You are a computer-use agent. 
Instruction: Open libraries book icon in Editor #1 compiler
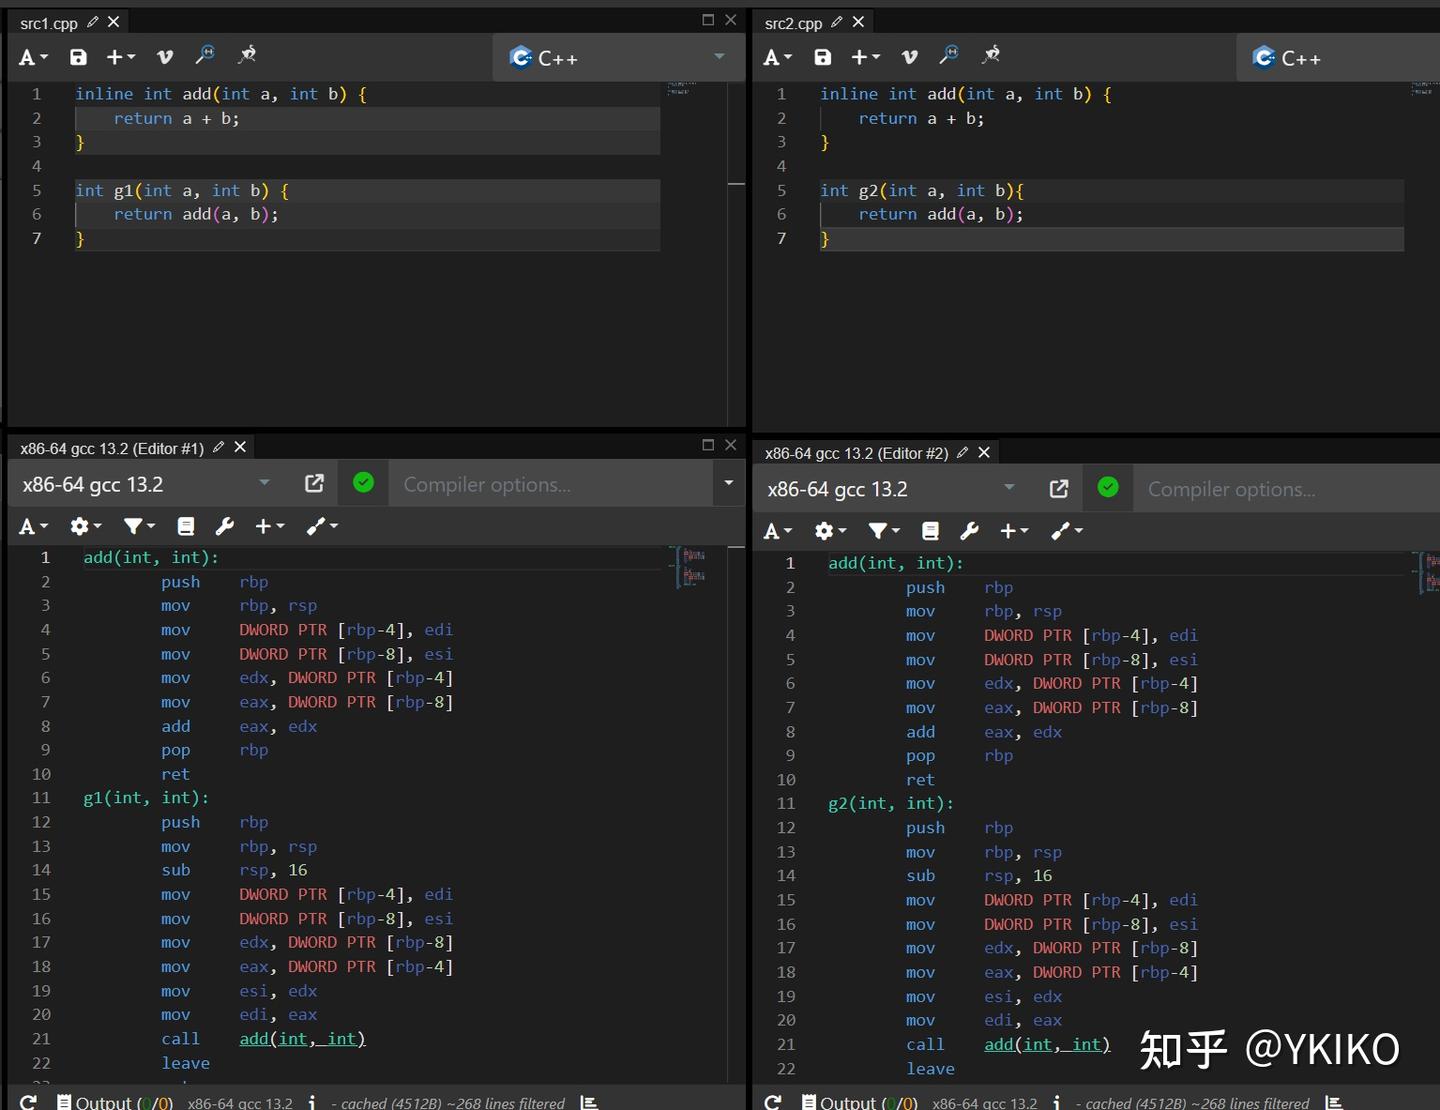point(185,526)
